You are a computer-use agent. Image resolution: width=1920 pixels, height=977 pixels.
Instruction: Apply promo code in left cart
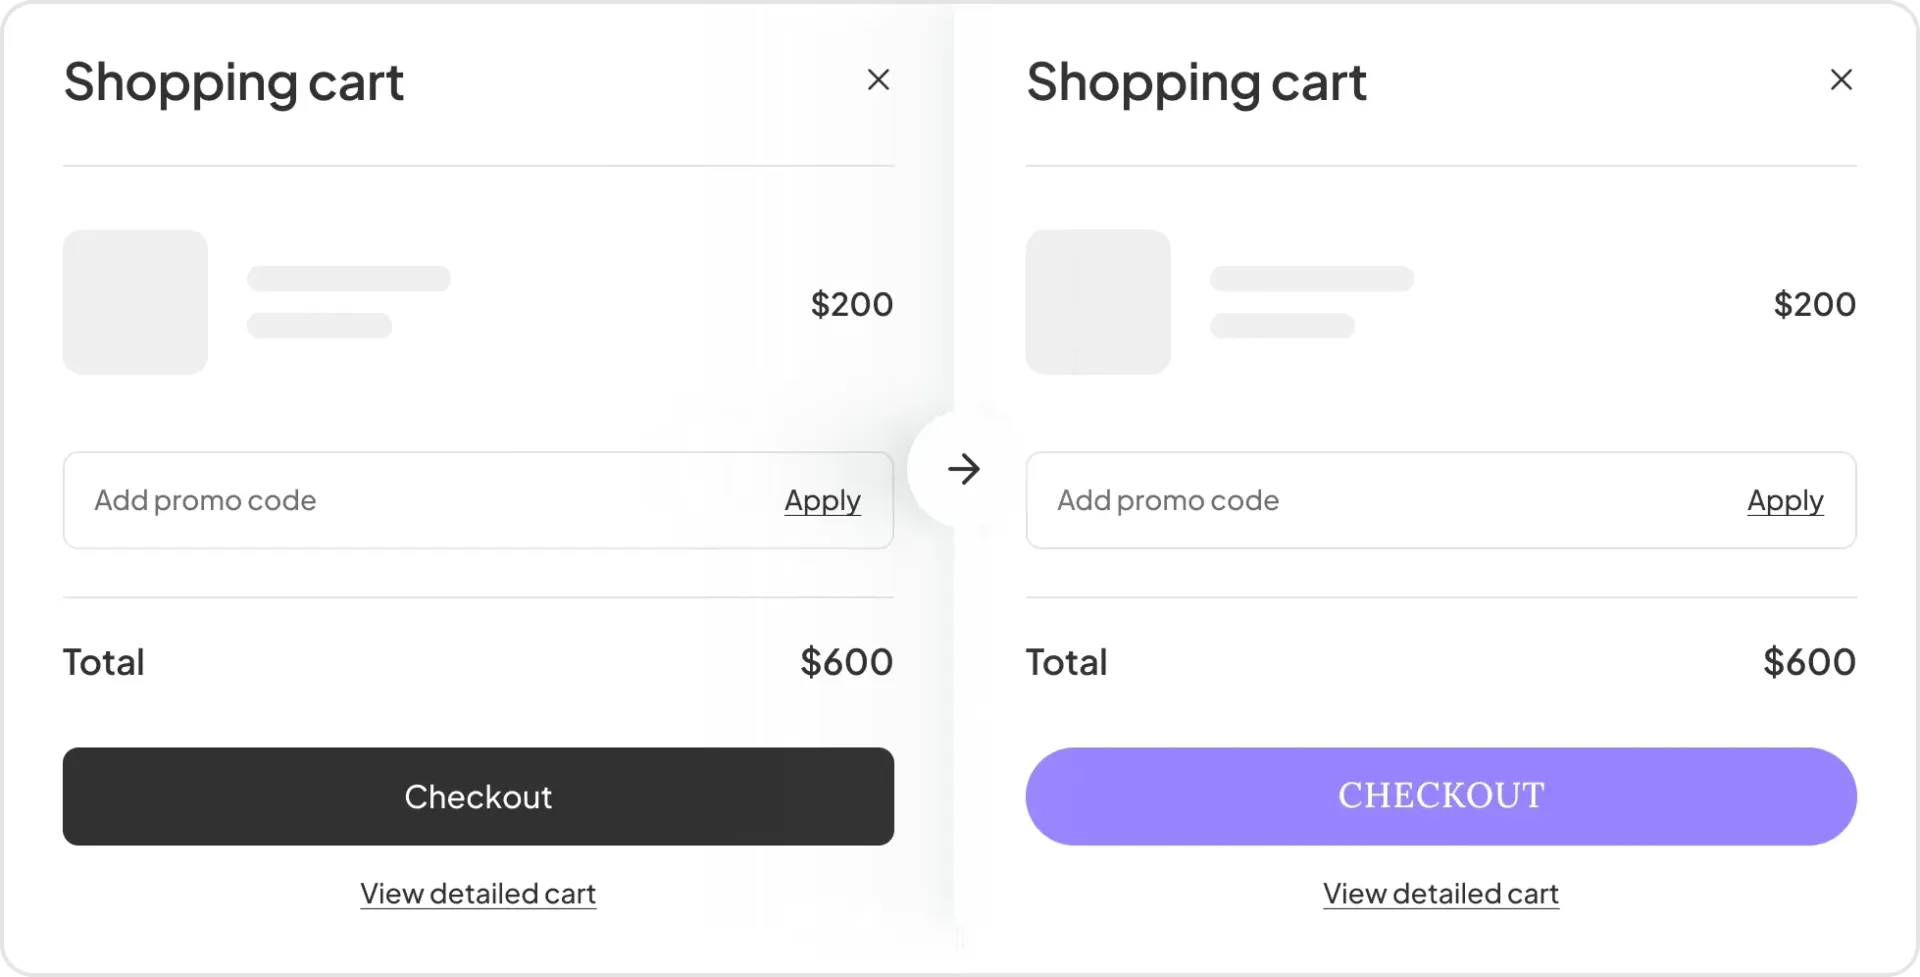coord(822,500)
